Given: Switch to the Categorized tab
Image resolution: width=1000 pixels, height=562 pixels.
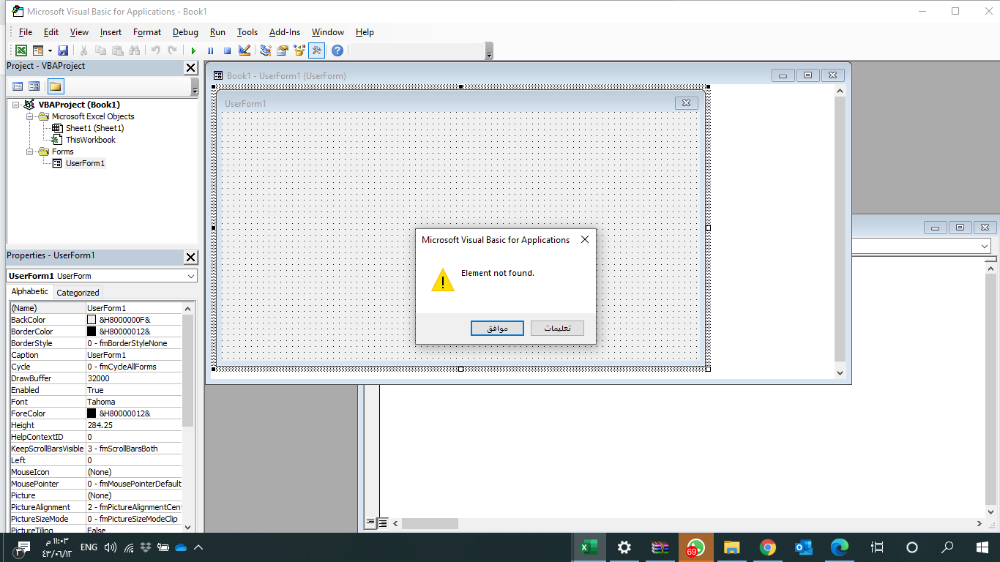Looking at the screenshot, I should pyautogui.click(x=78, y=293).
